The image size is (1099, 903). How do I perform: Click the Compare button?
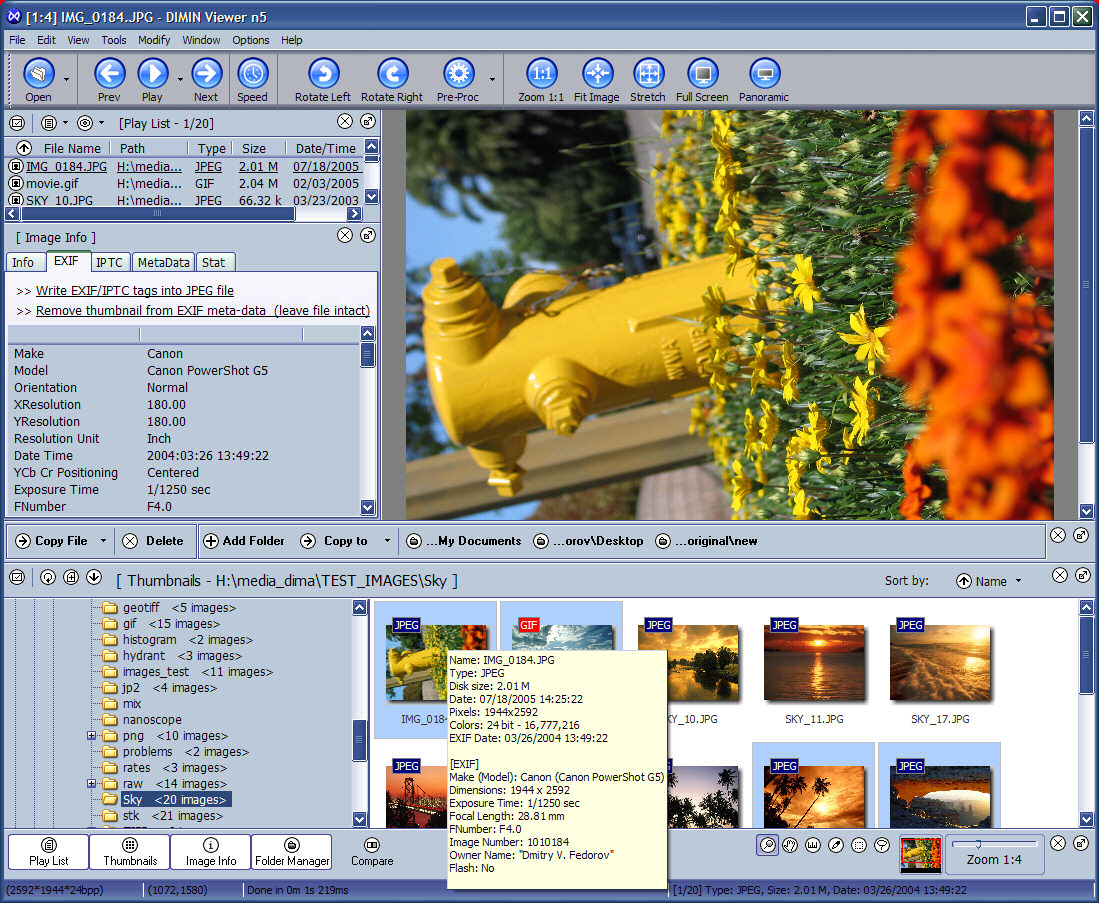(x=372, y=852)
